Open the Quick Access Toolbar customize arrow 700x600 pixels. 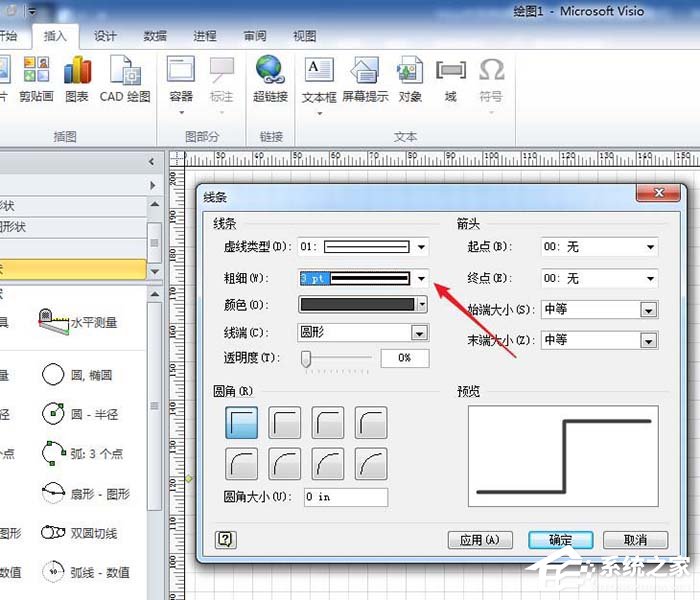(x=32, y=12)
